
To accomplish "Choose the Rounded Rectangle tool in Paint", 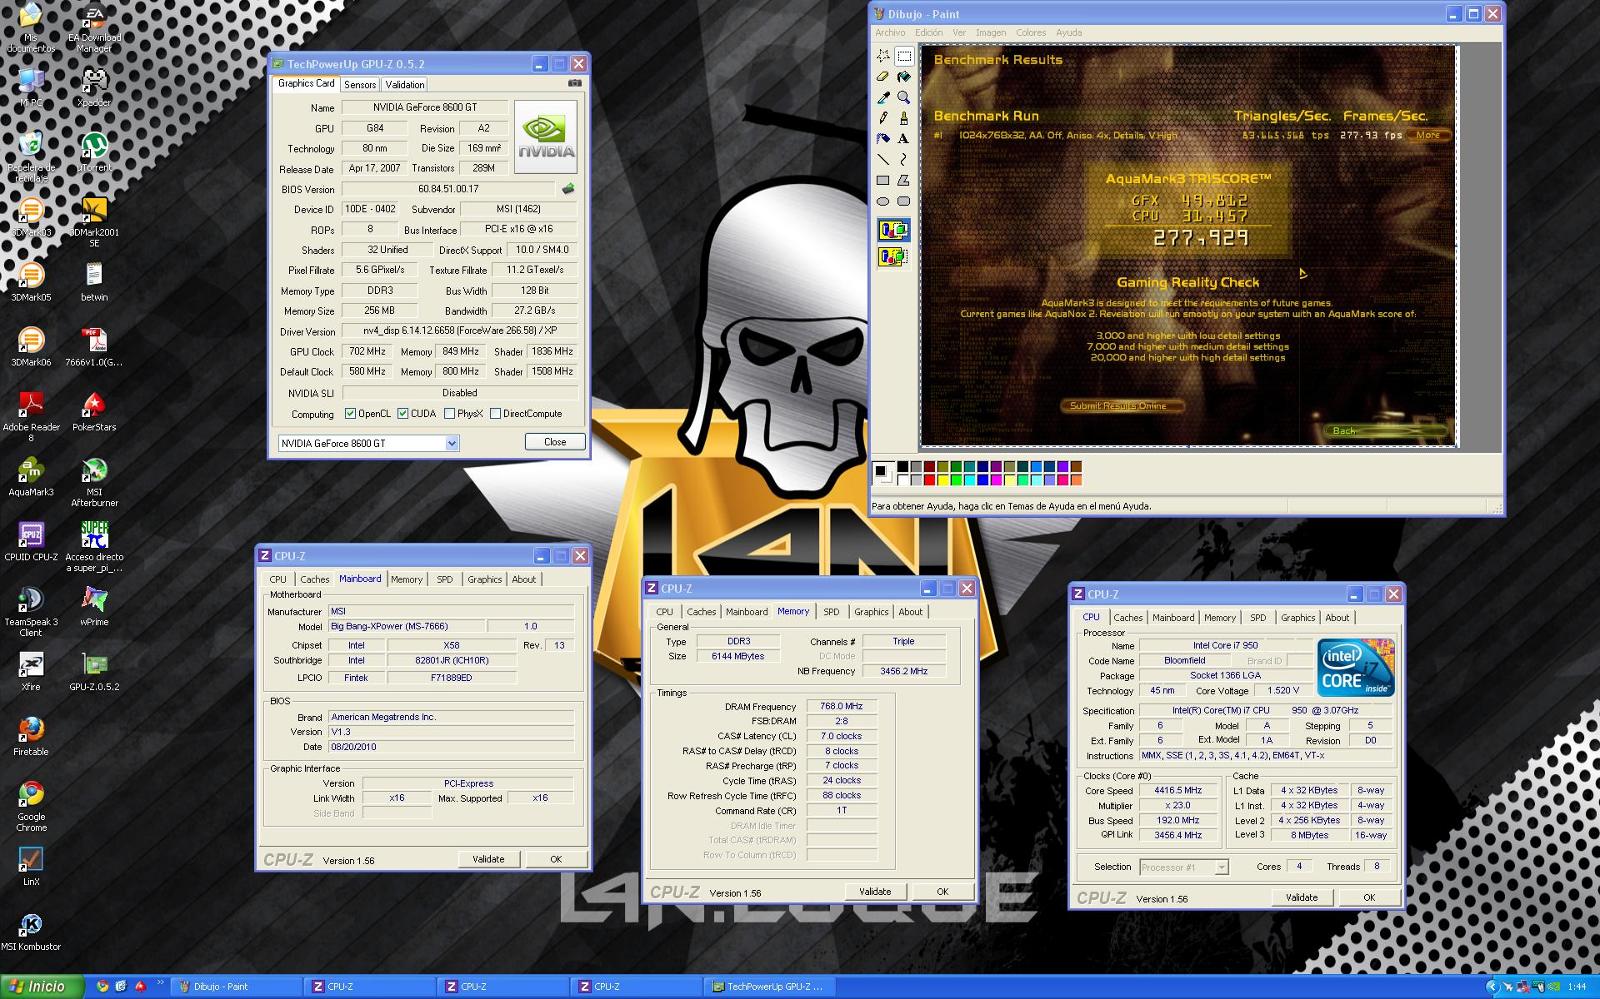I will tap(904, 201).
